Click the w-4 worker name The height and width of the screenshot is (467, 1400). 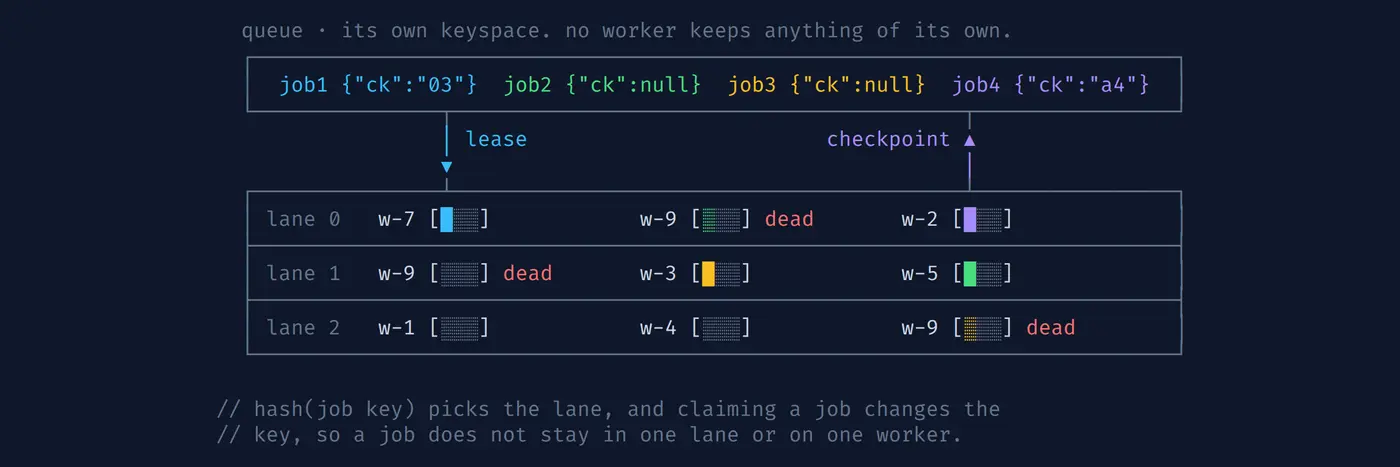(658, 327)
